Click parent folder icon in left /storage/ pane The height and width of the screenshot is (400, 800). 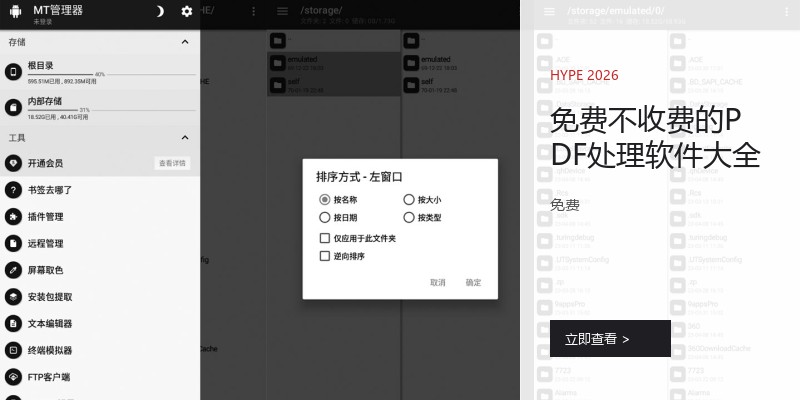[x=278, y=40]
